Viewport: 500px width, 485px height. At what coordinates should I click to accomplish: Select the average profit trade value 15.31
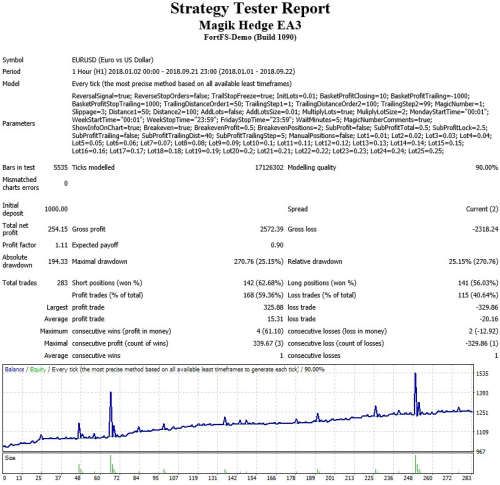tap(275, 319)
